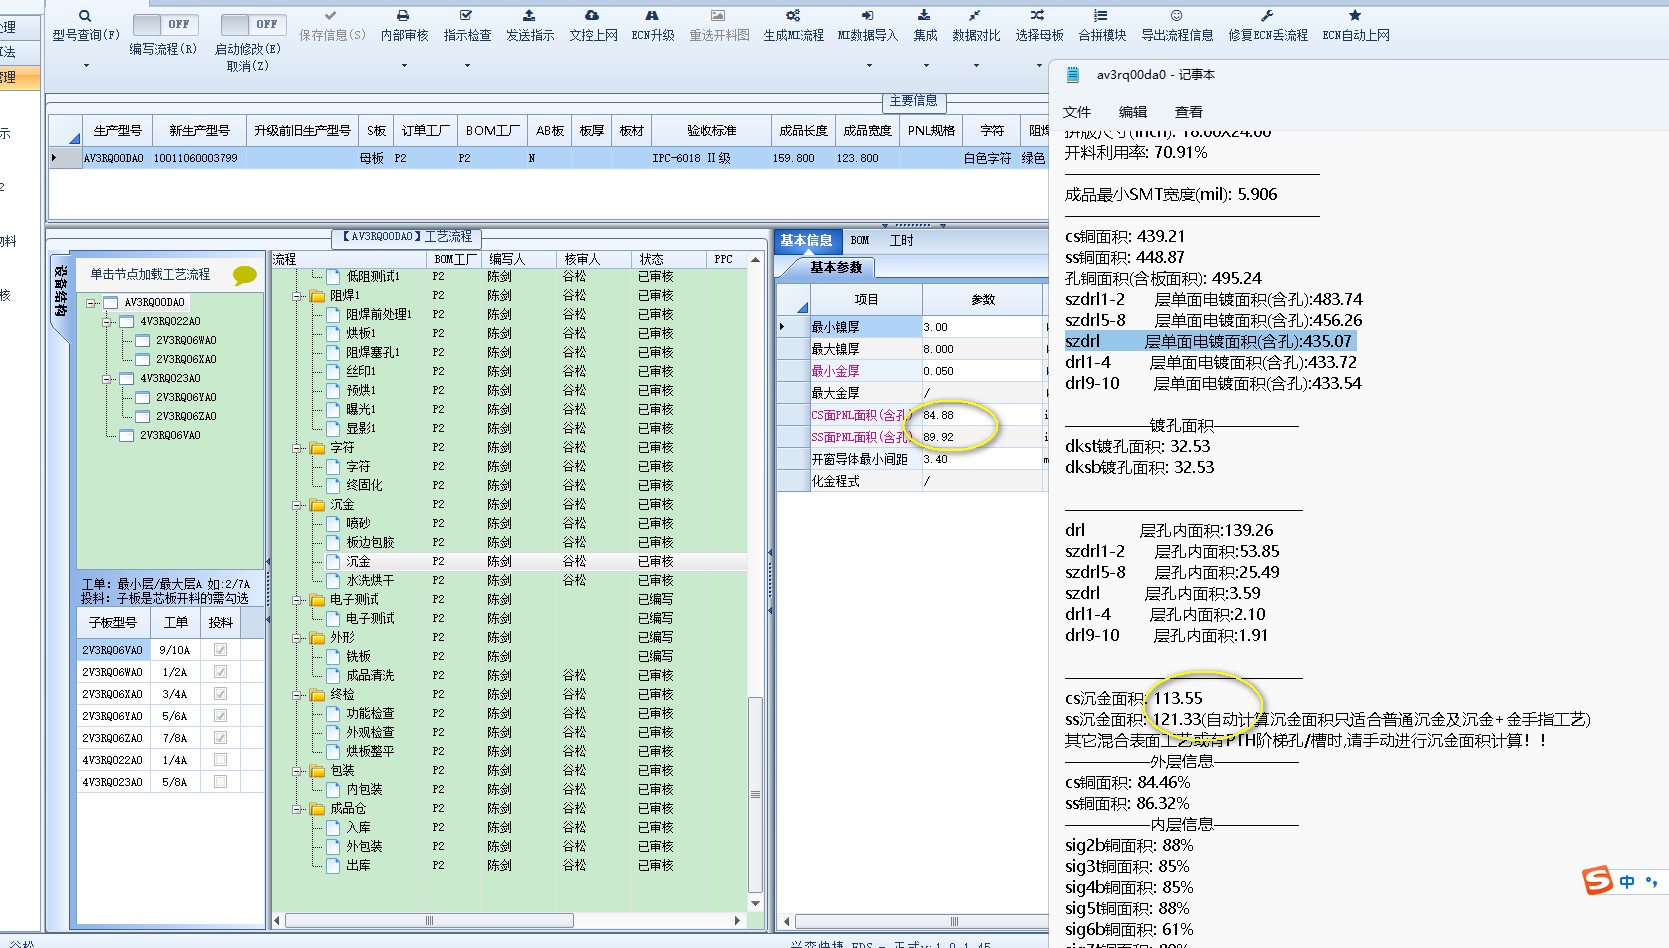Open MI数据导入 import icon

pos(867,16)
